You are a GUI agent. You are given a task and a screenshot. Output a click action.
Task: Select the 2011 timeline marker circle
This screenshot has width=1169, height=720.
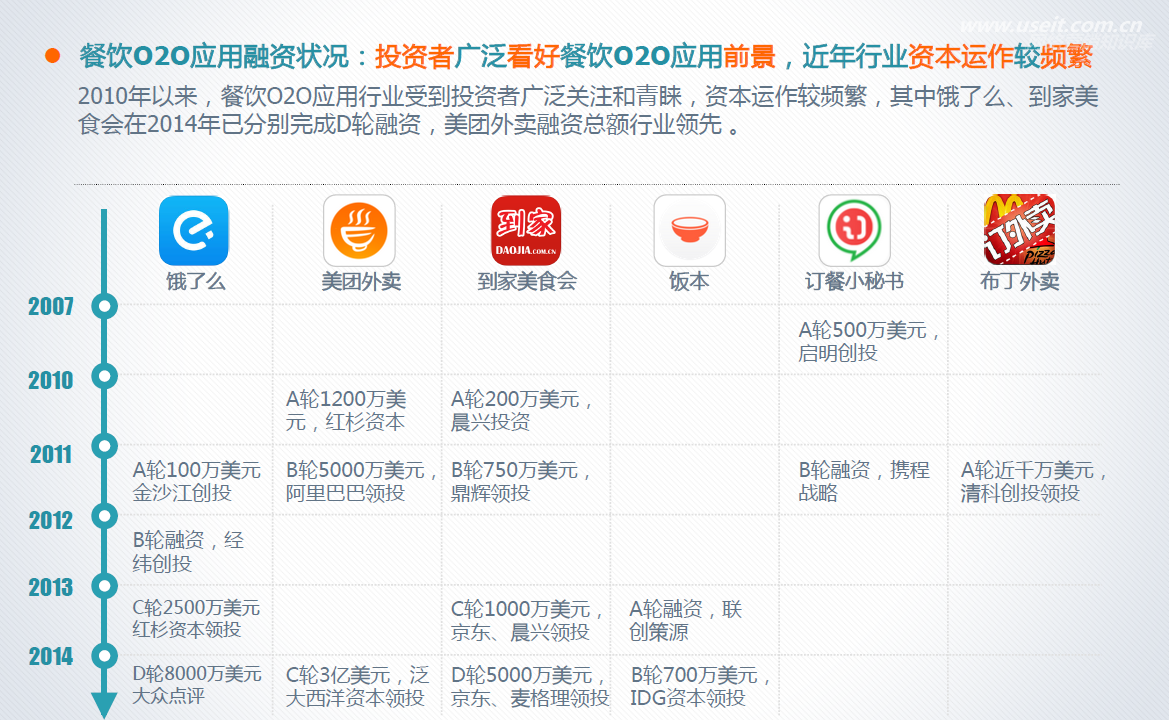point(104,446)
